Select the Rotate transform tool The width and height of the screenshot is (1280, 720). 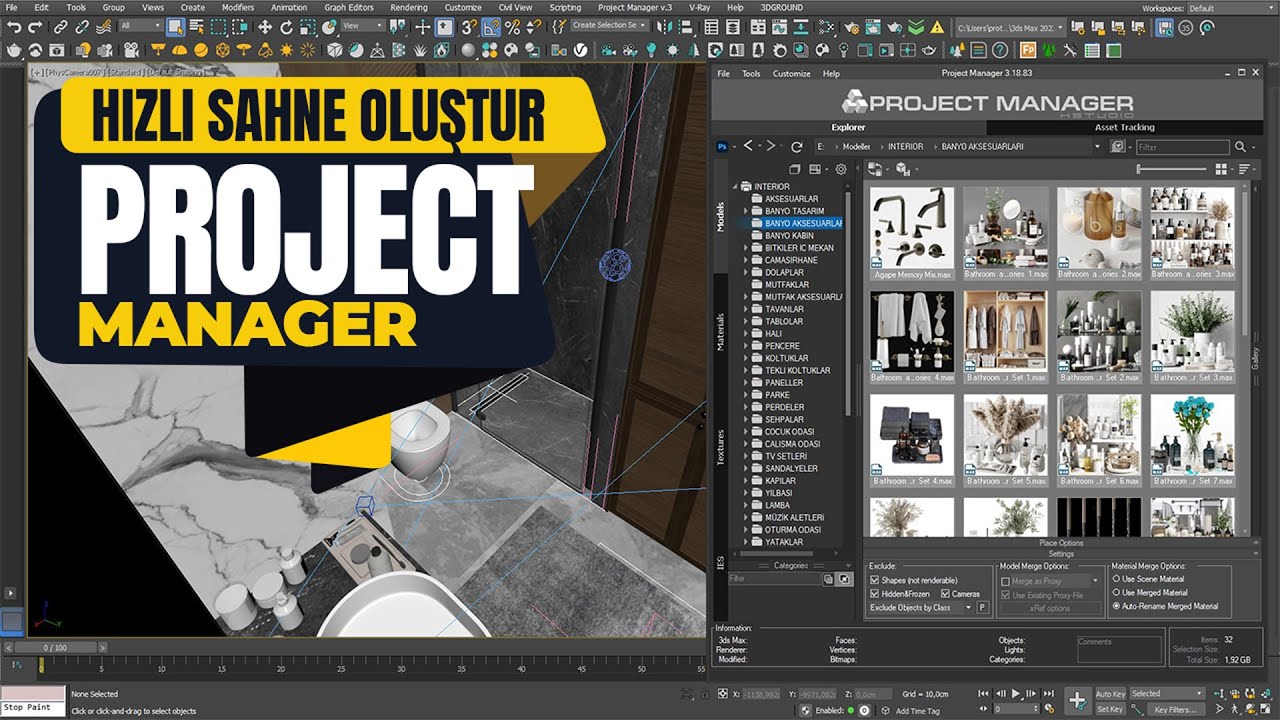coord(288,27)
